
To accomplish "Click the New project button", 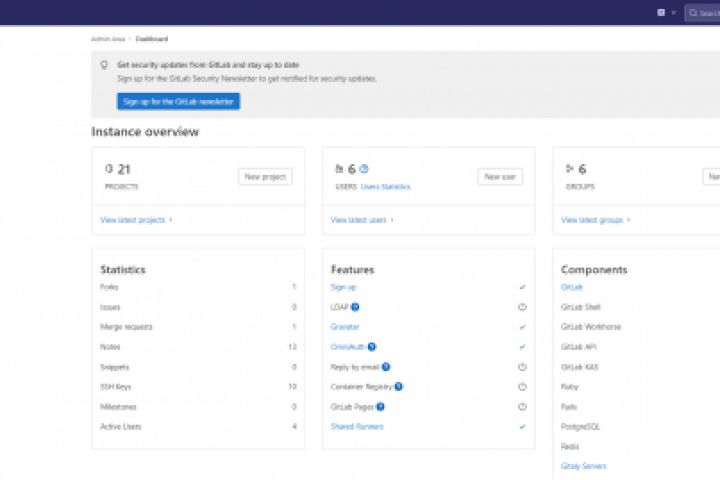I will pos(265,177).
